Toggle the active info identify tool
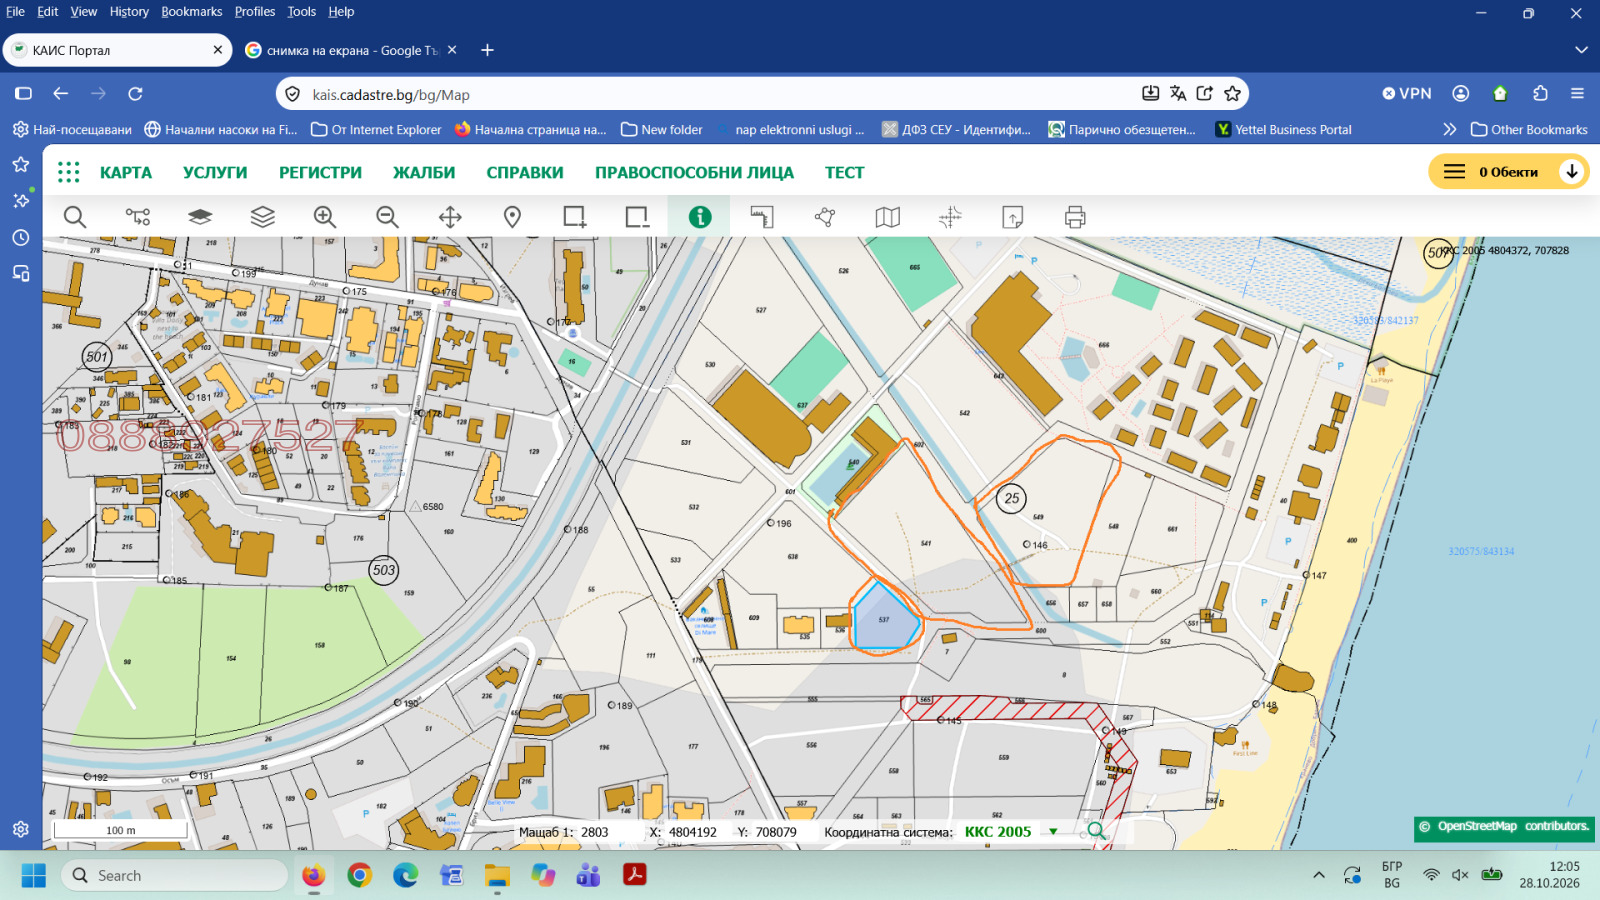 pyautogui.click(x=700, y=217)
